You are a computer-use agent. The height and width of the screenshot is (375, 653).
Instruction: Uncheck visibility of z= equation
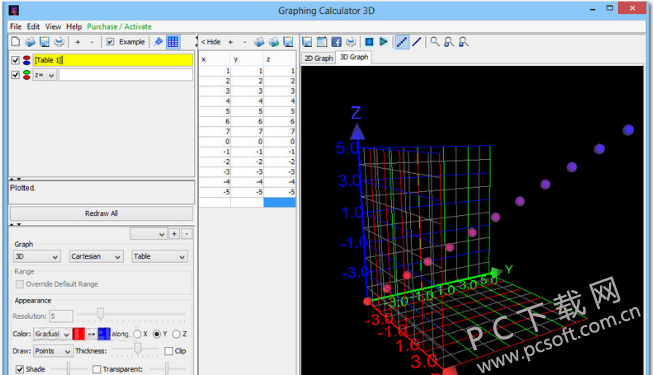coord(15,75)
